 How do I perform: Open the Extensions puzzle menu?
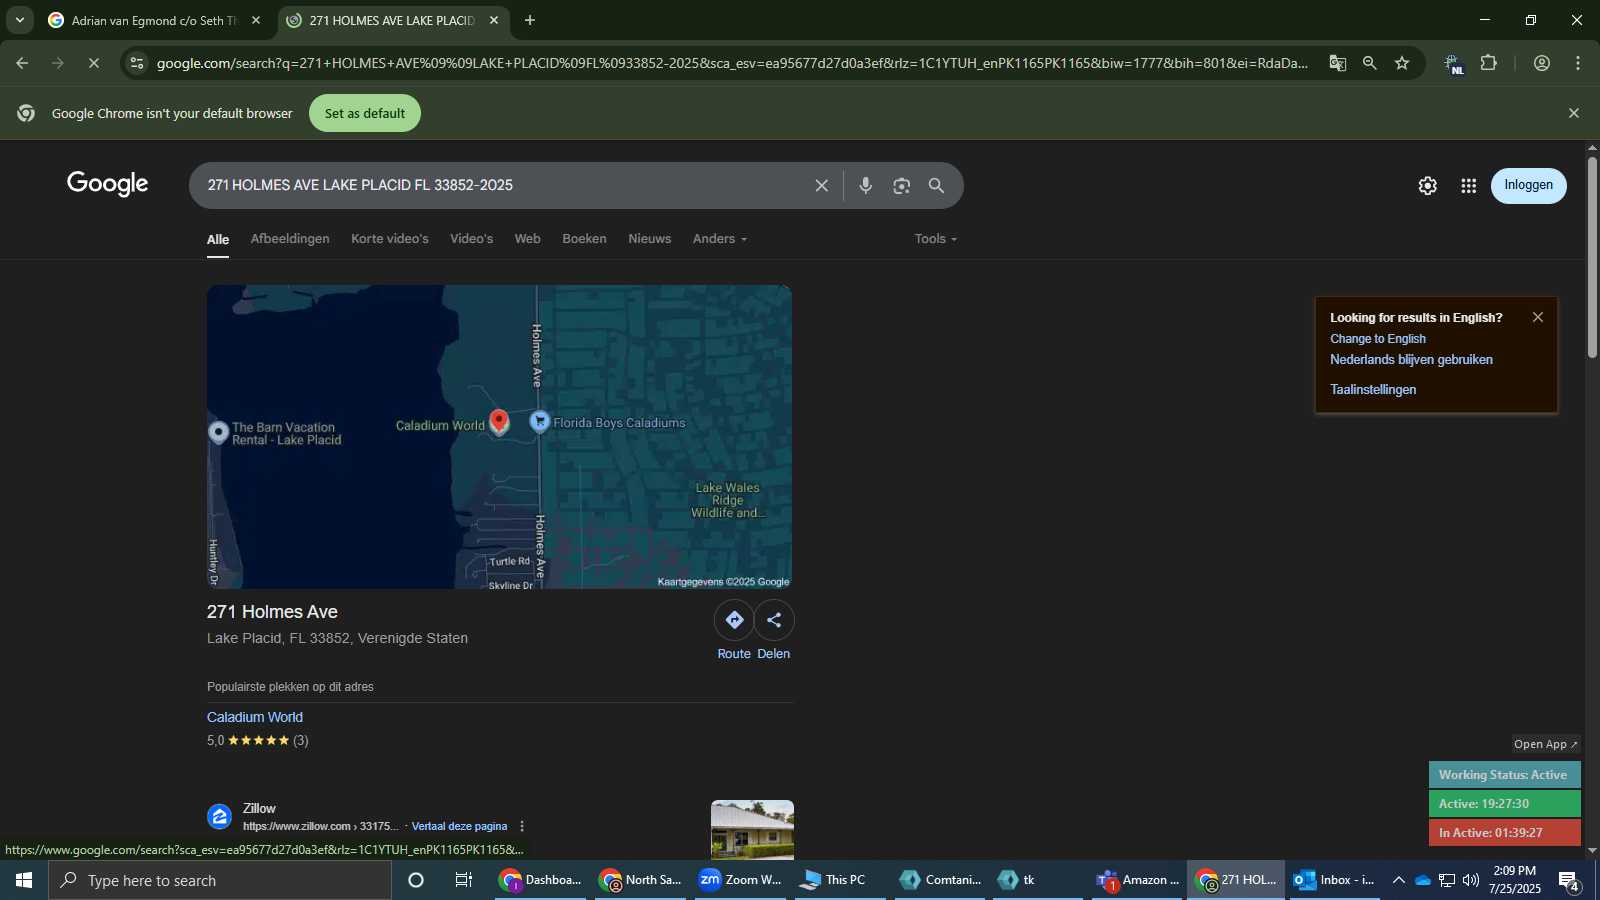pyautogui.click(x=1489, y=63)
